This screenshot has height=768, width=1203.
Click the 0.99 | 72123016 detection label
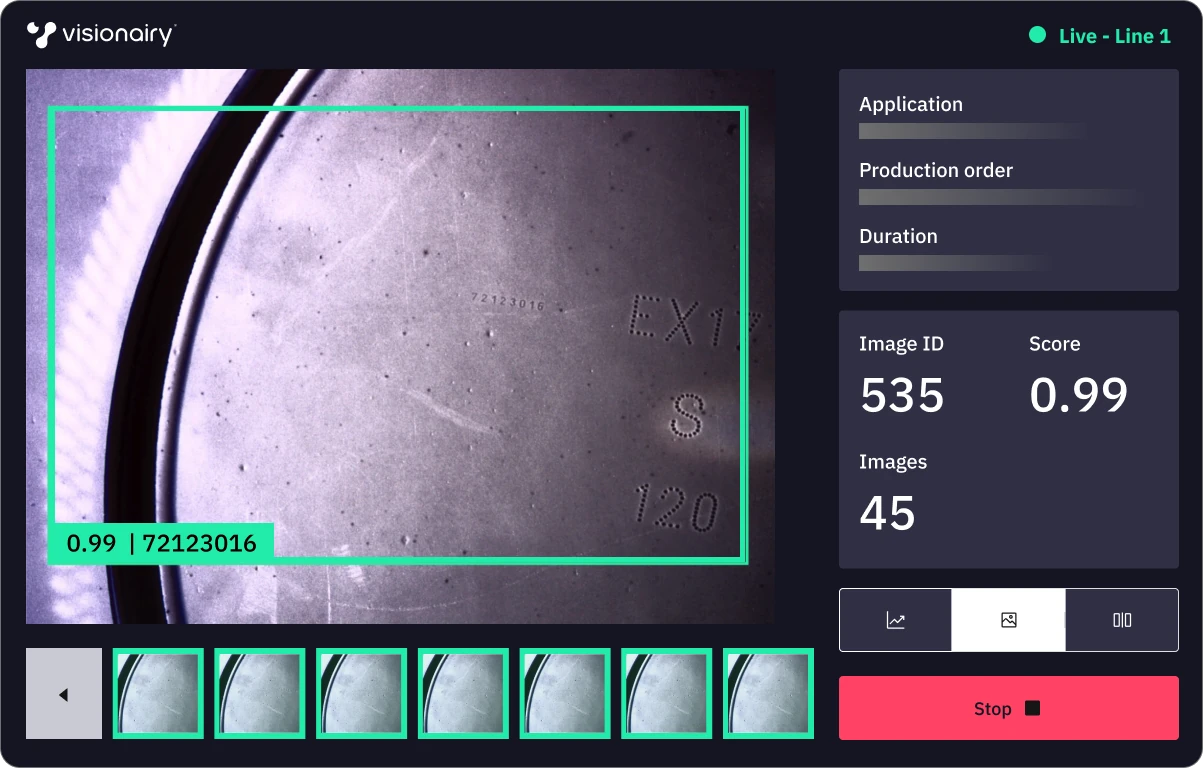click(161, 544)
